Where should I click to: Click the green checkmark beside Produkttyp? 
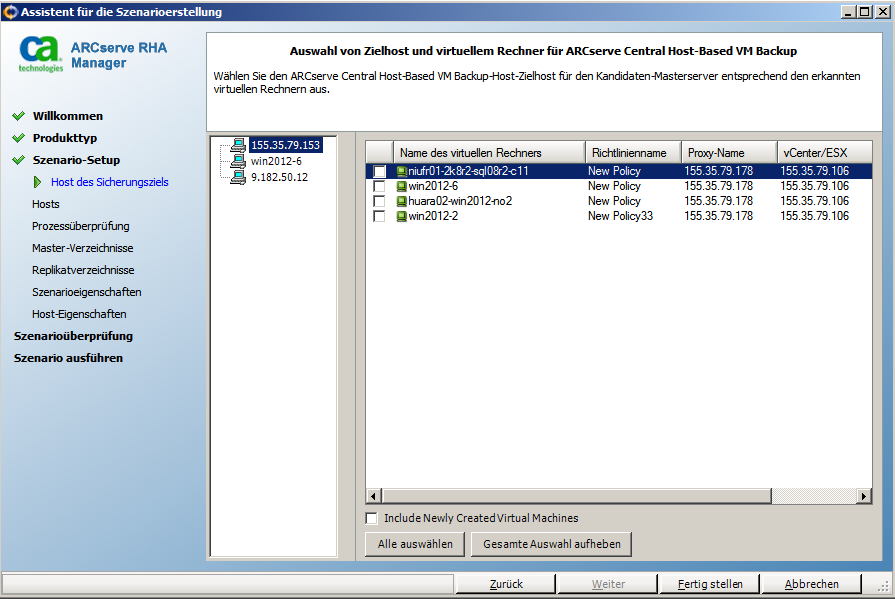pyautogui.click(x=19, y=138)
